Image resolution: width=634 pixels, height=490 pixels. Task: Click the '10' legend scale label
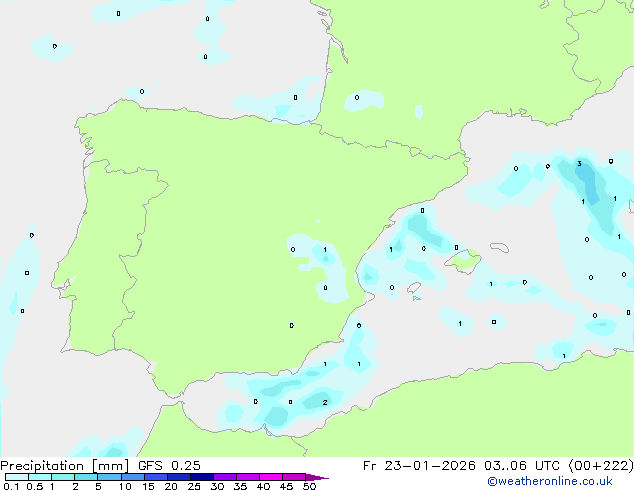(125, 486)
